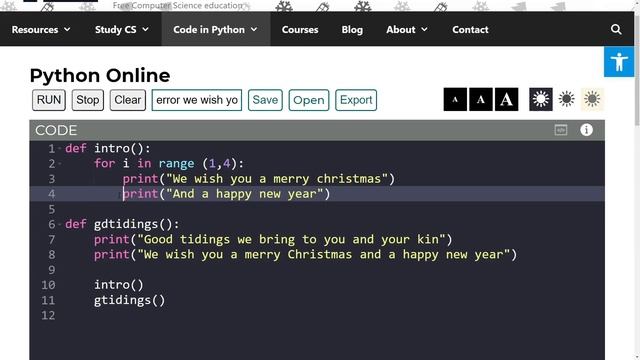Click line 3 print statement text
640x360 pixels.
pyautogui.click(x=258, y=179)
